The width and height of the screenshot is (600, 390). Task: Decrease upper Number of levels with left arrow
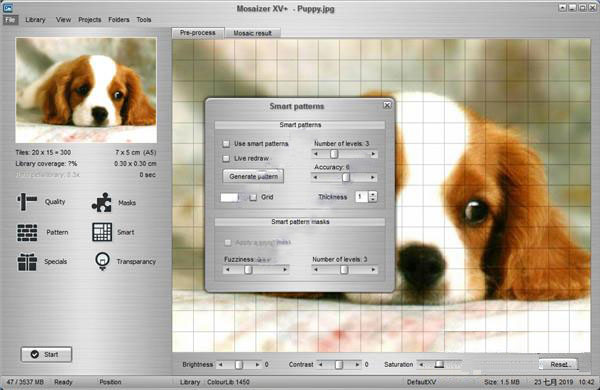pyautogui.click(x=316, y=154)
